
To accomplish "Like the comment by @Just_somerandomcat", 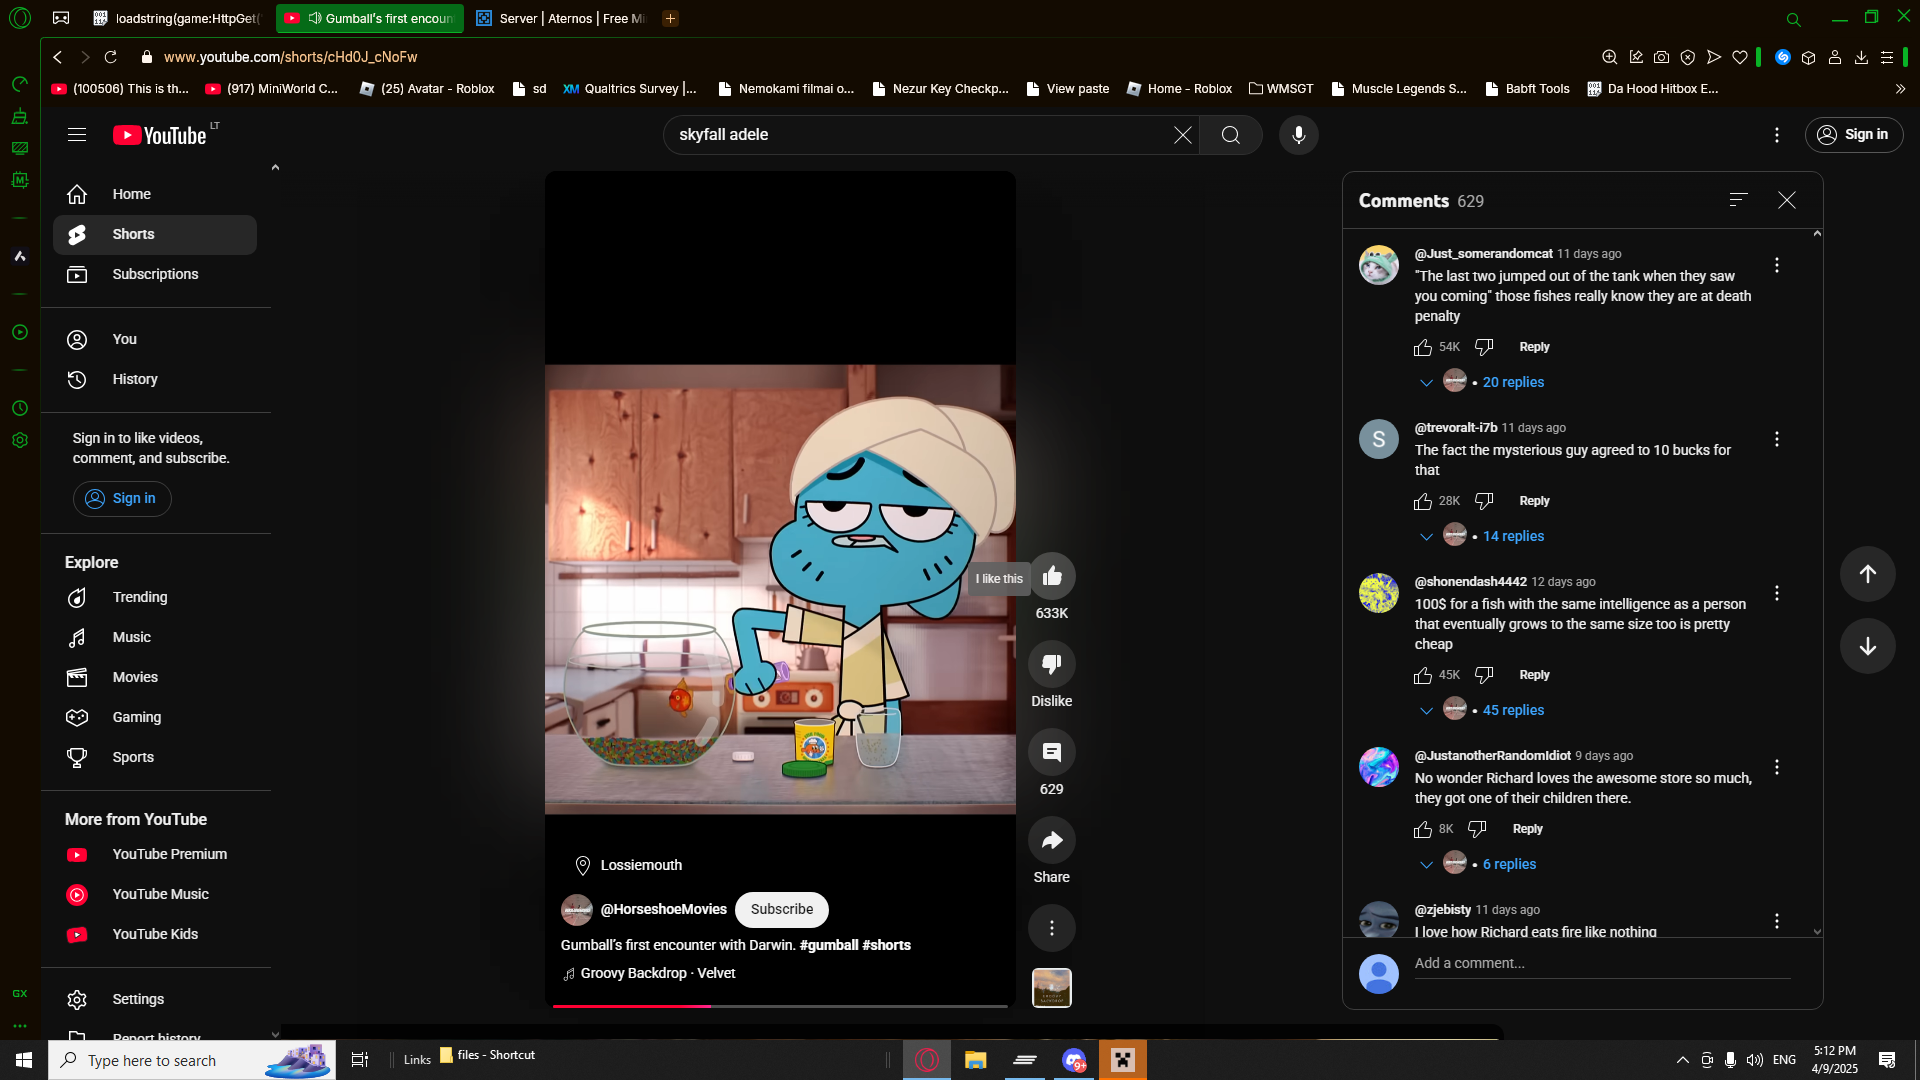I will [x=1423, y=347].
